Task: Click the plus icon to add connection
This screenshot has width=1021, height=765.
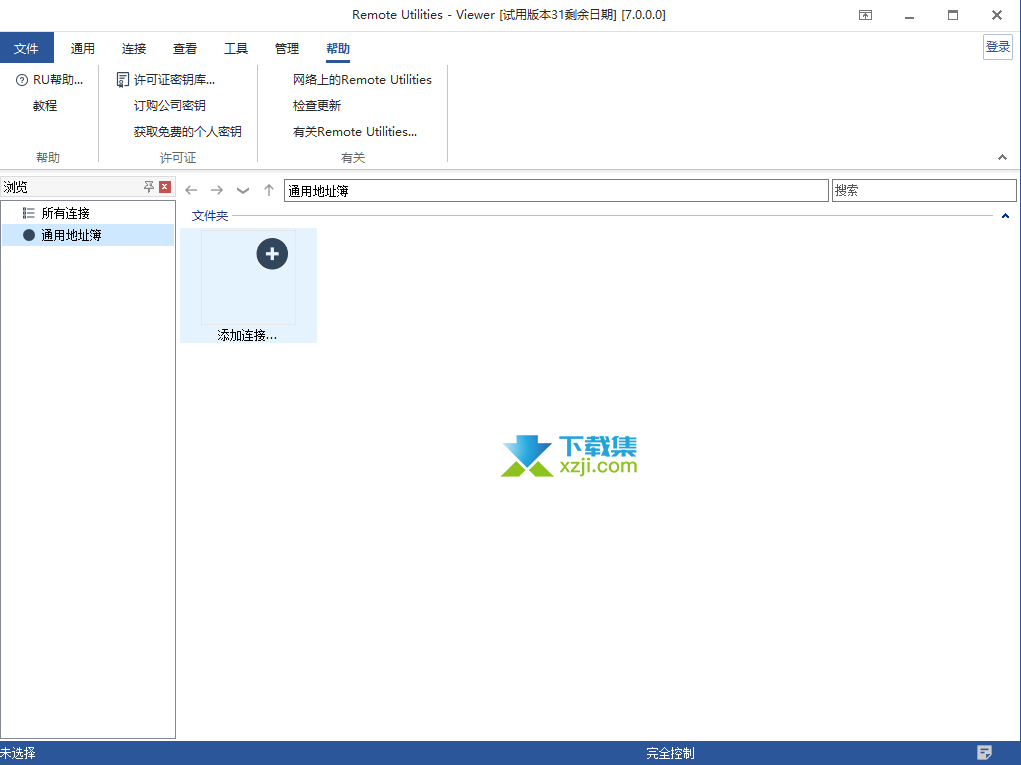Action: 272,254
